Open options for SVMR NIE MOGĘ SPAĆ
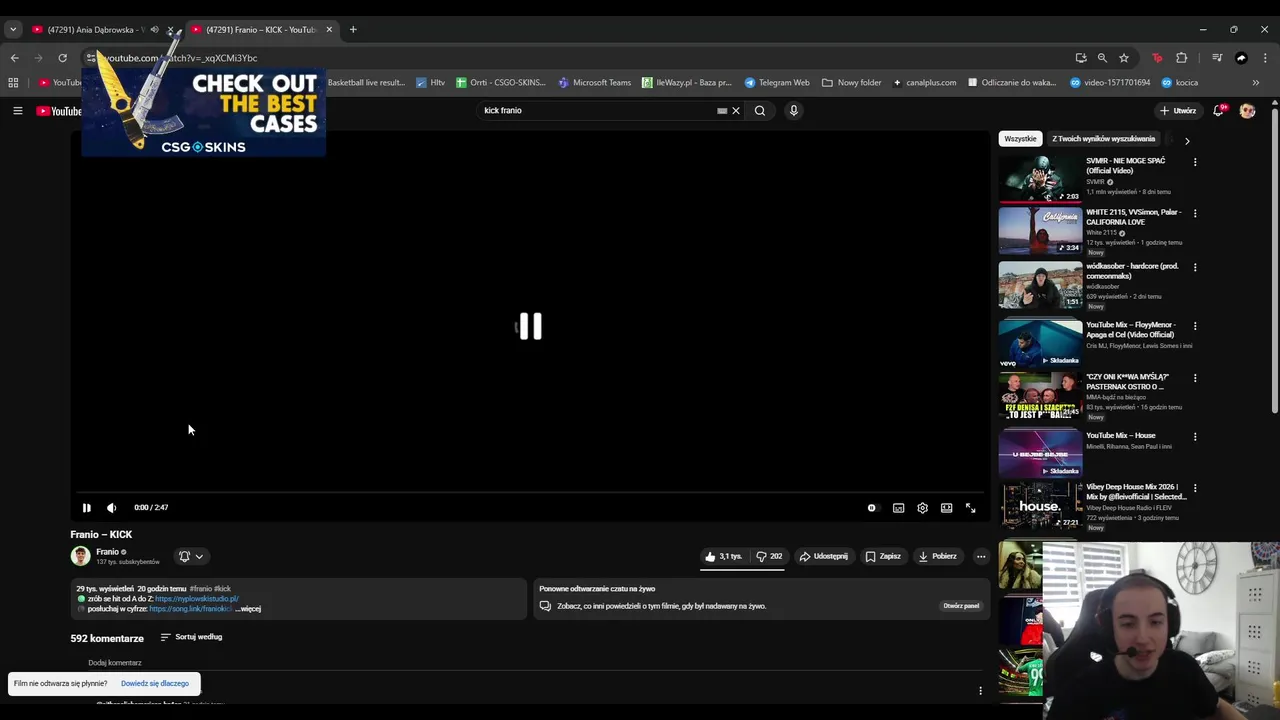The height and width of the screenshot is (720, 1280). pos(1194,162)
